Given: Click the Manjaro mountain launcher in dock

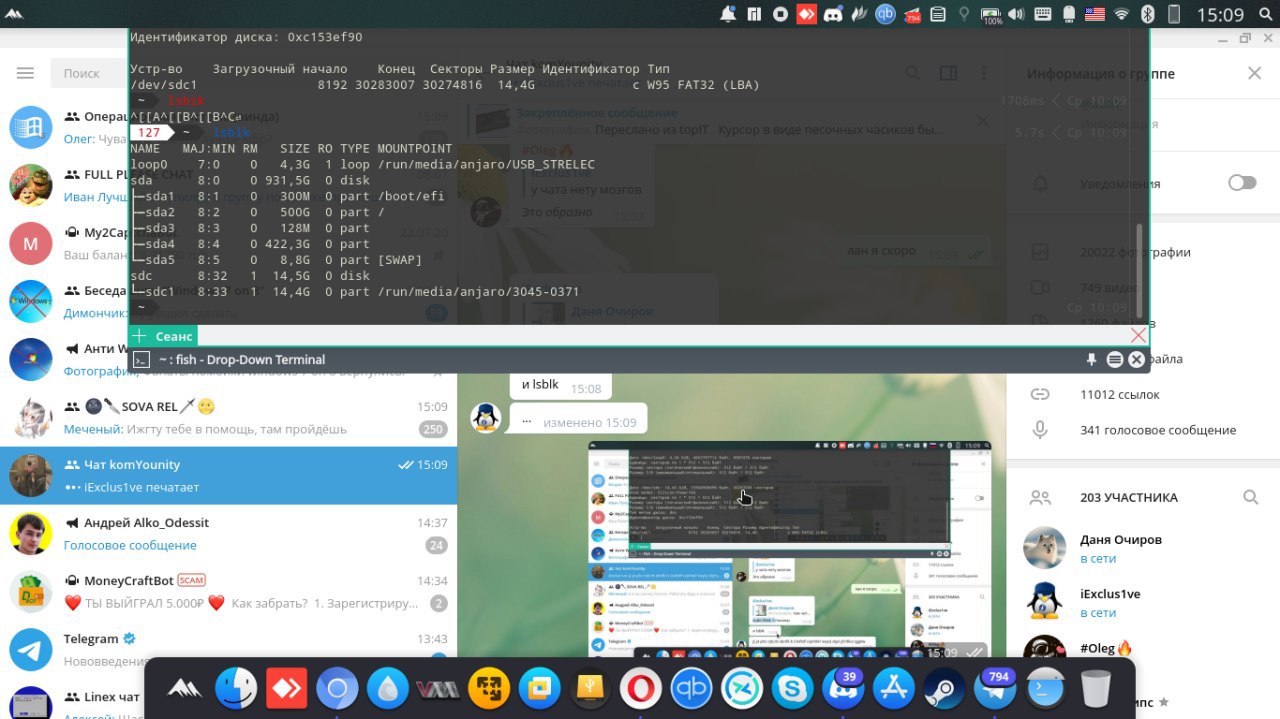Looking at the screenshot, I should click(185, 688).
